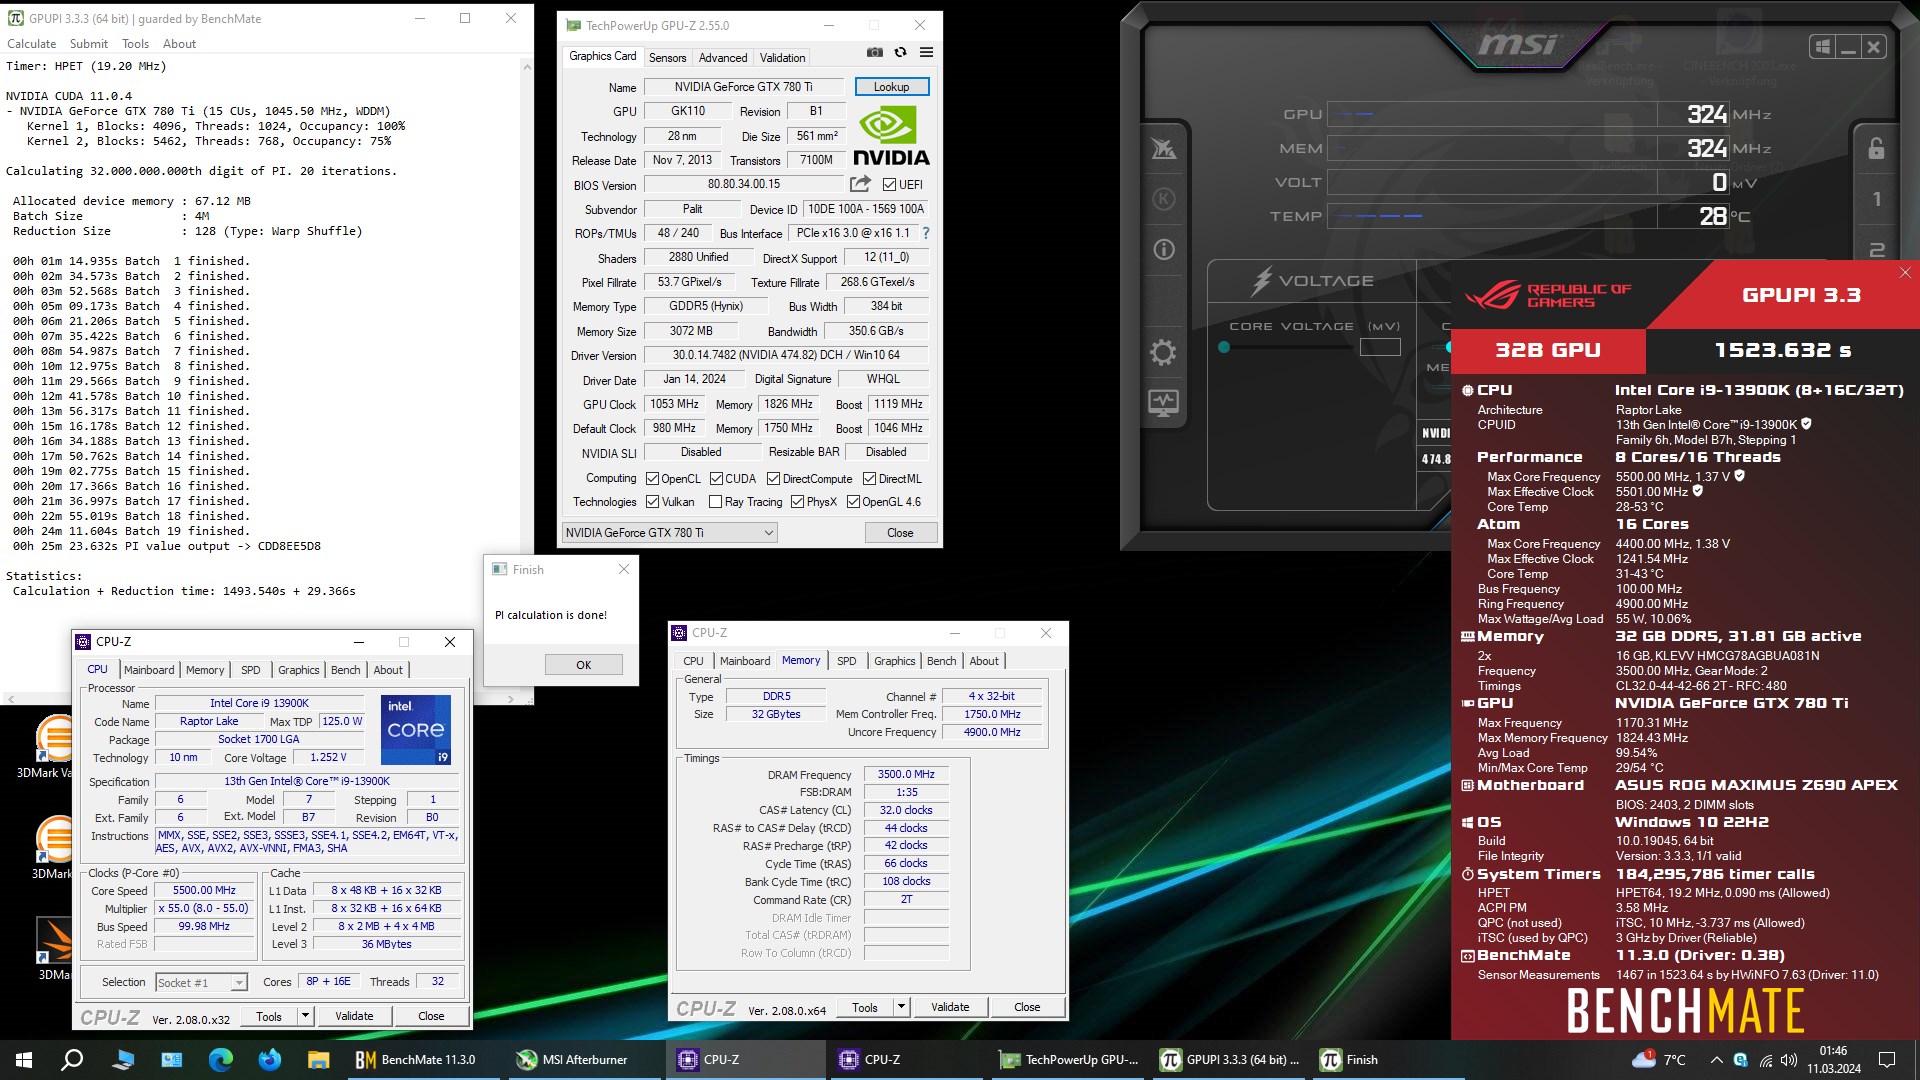Click the Afterburner core voltage input box
Screen dimensions: 1920x1080
(x=1380, y=347)
